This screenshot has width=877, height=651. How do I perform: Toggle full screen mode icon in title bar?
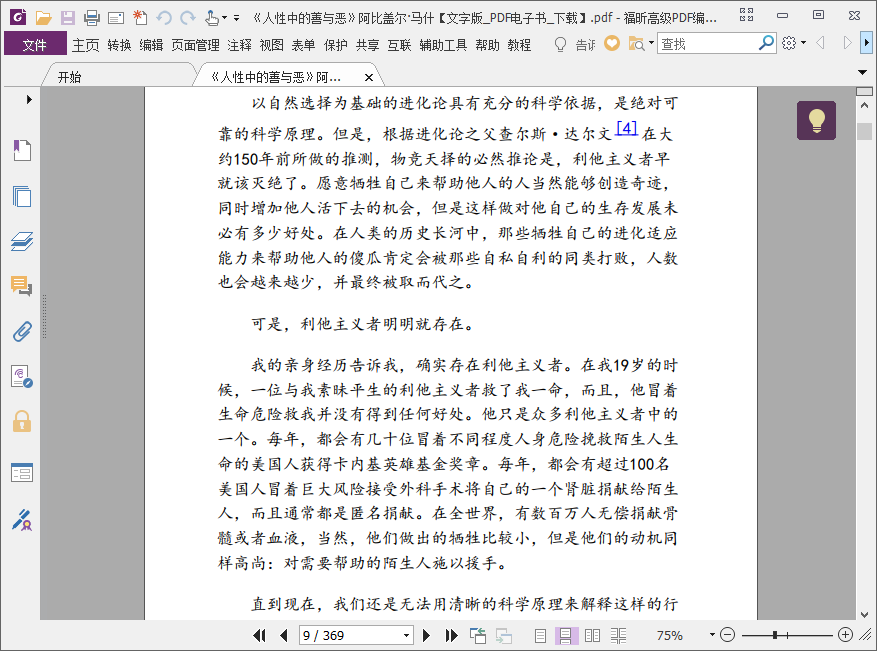pyautogui.click(x=746, y=15)
